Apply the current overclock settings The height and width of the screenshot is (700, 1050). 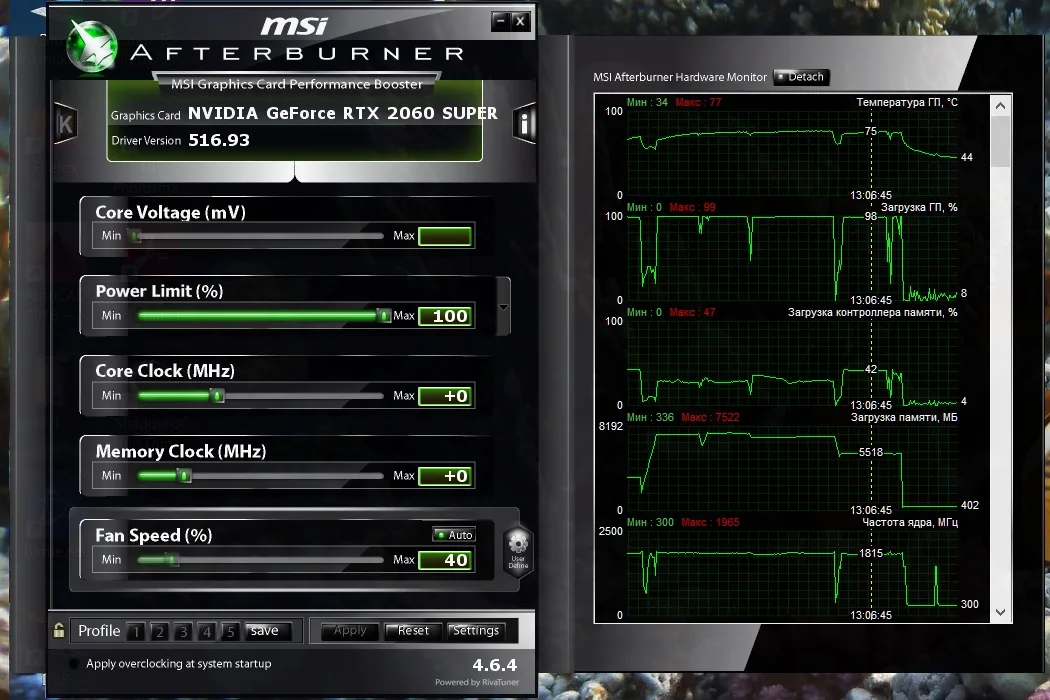[350, 631]
